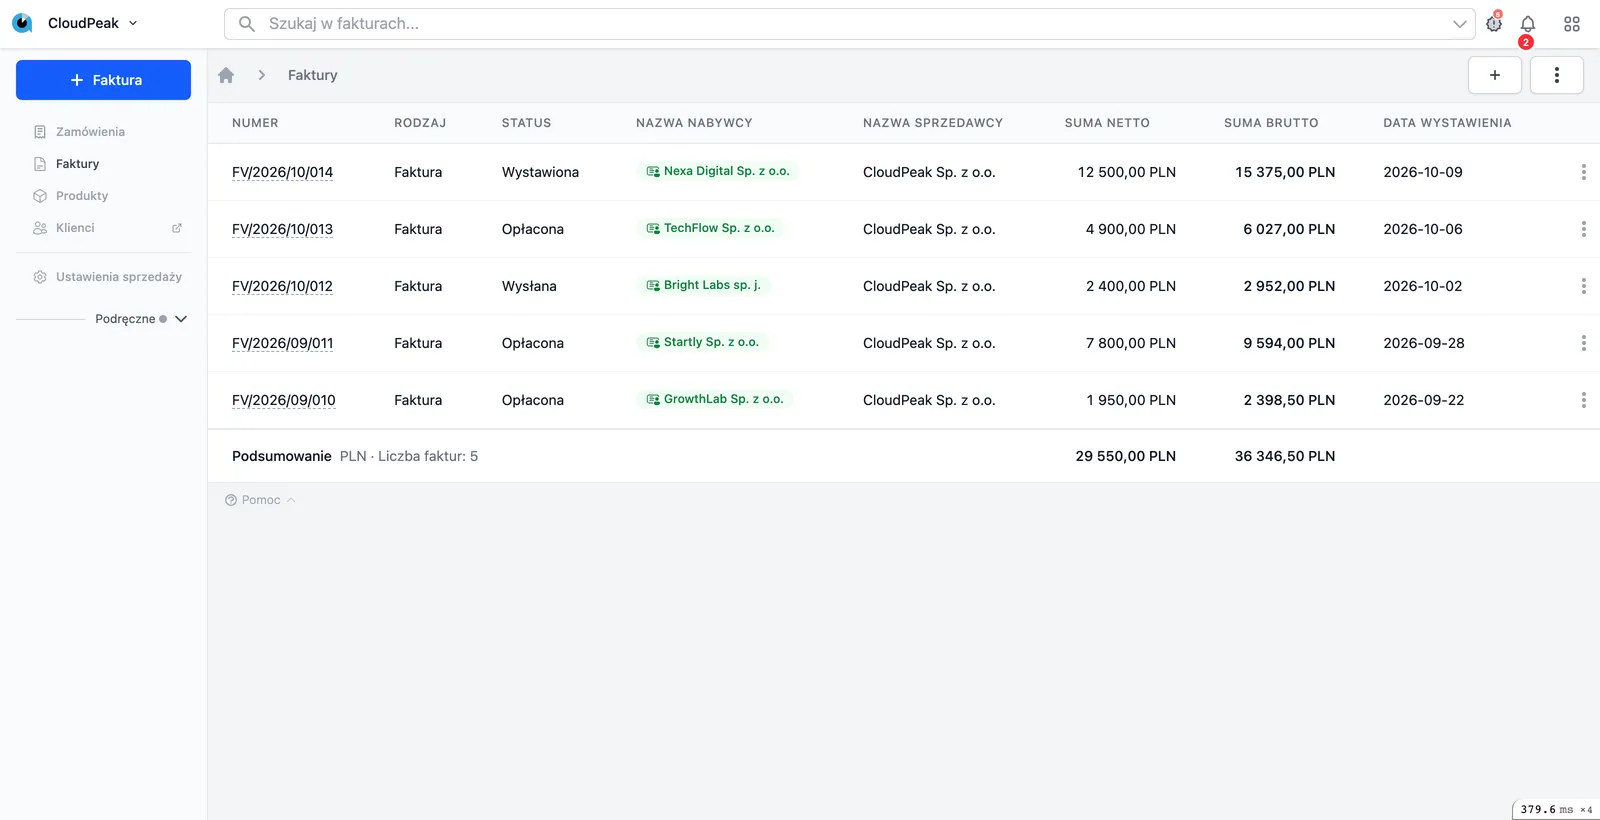Open row actions for FV/2026/10/013
Viewport: 1600px width, 820px height.
click(x=1583, y=229)
